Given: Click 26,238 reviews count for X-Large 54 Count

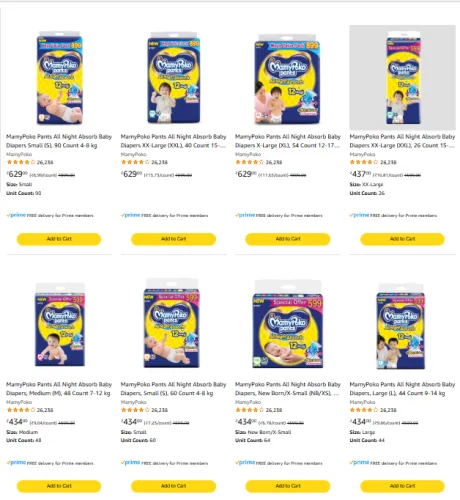Looking at the screenshot, I should (274, 162).
